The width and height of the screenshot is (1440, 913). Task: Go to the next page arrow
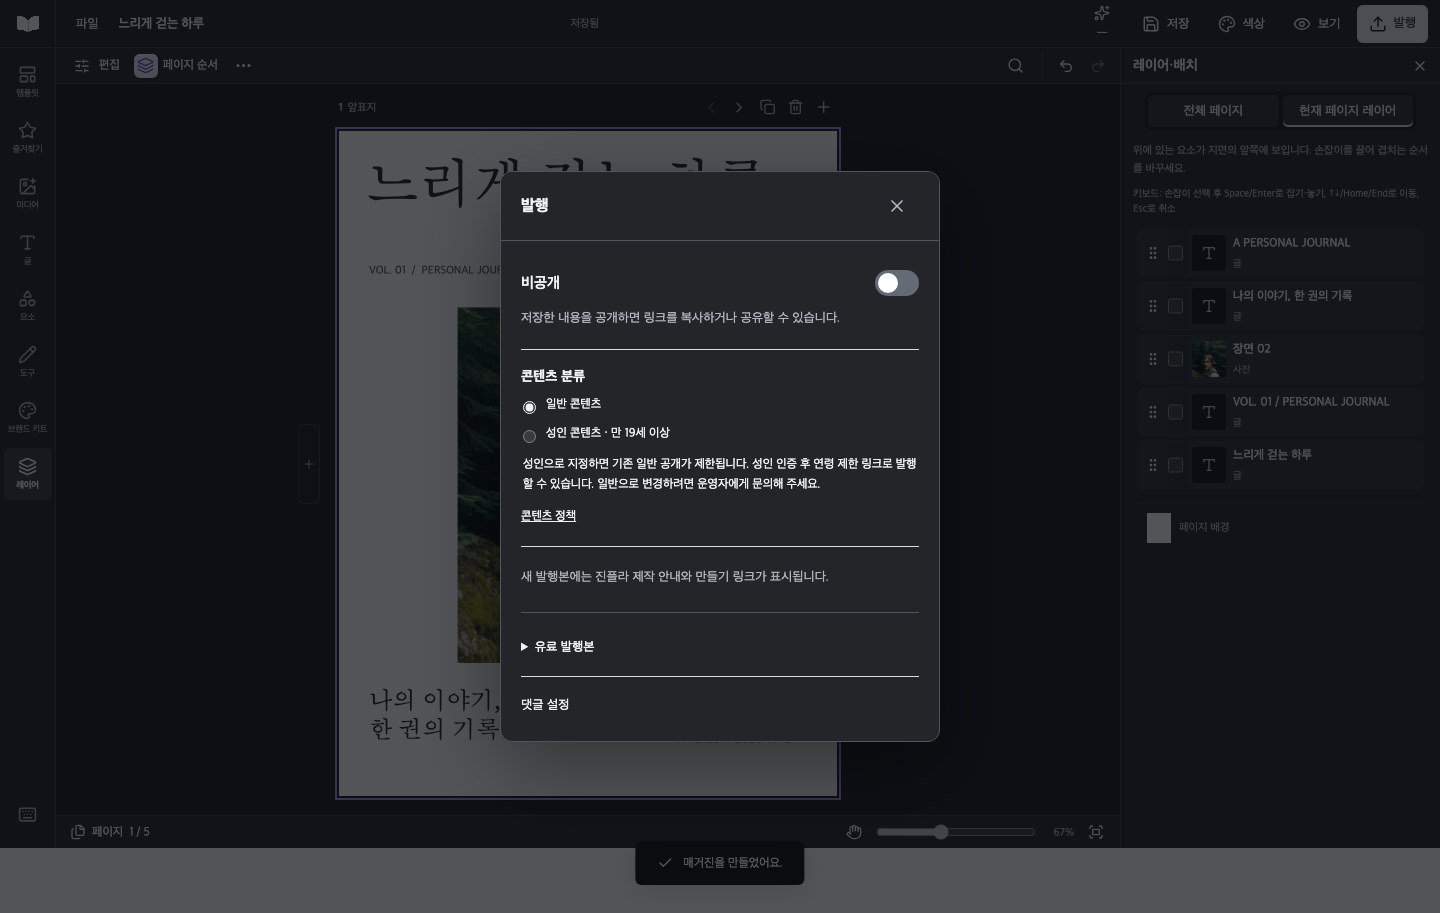click(739, 107)
